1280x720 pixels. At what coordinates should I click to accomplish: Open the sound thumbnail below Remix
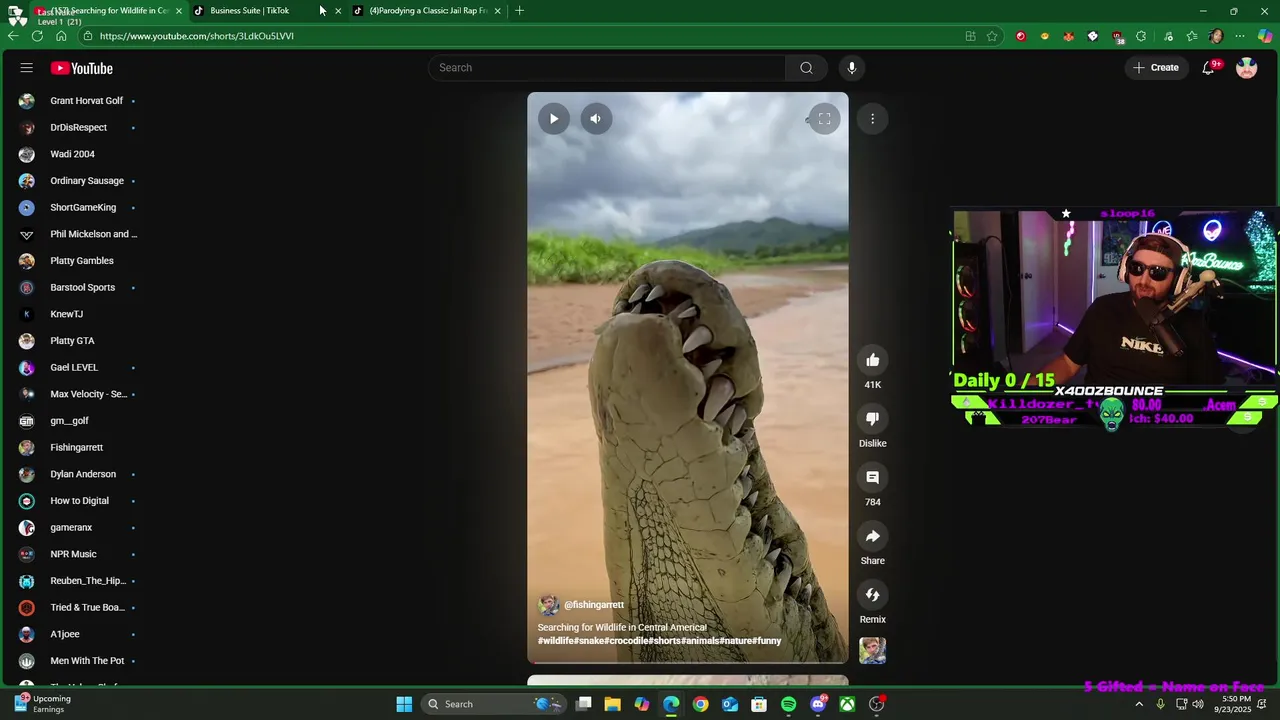(873, 651)
